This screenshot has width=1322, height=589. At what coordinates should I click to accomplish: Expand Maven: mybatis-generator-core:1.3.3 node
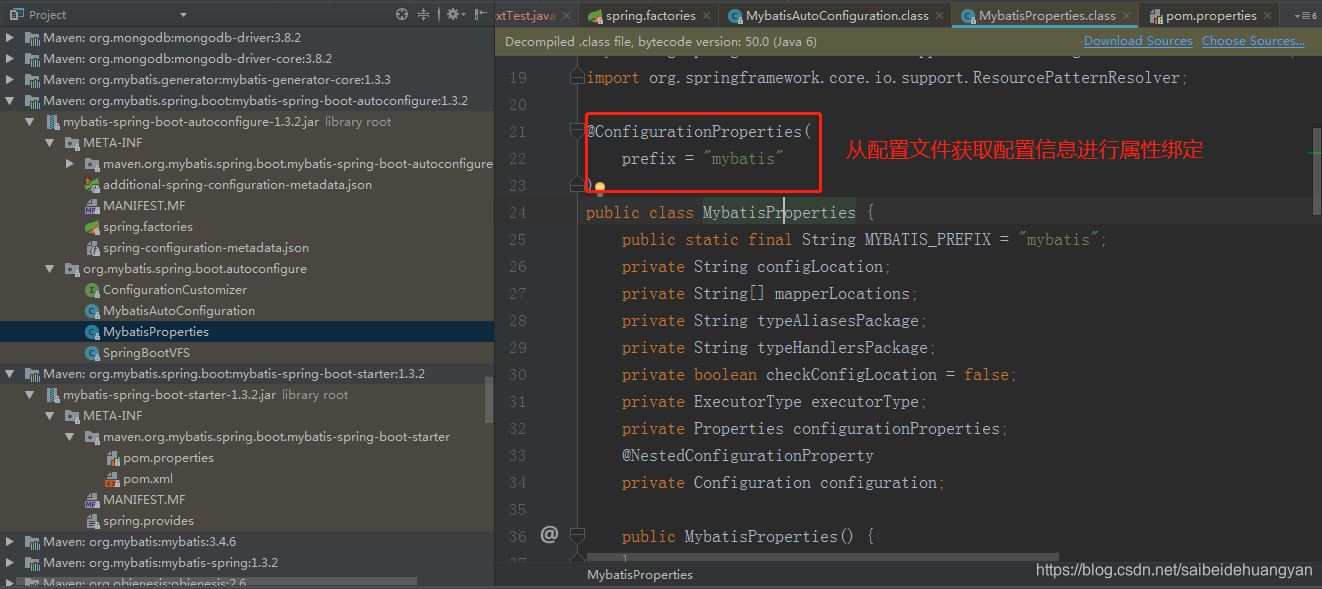[x=11, y=80]
